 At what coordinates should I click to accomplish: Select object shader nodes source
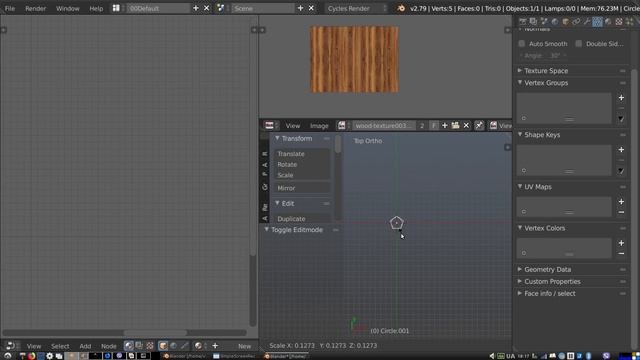(x=163, y=346)
